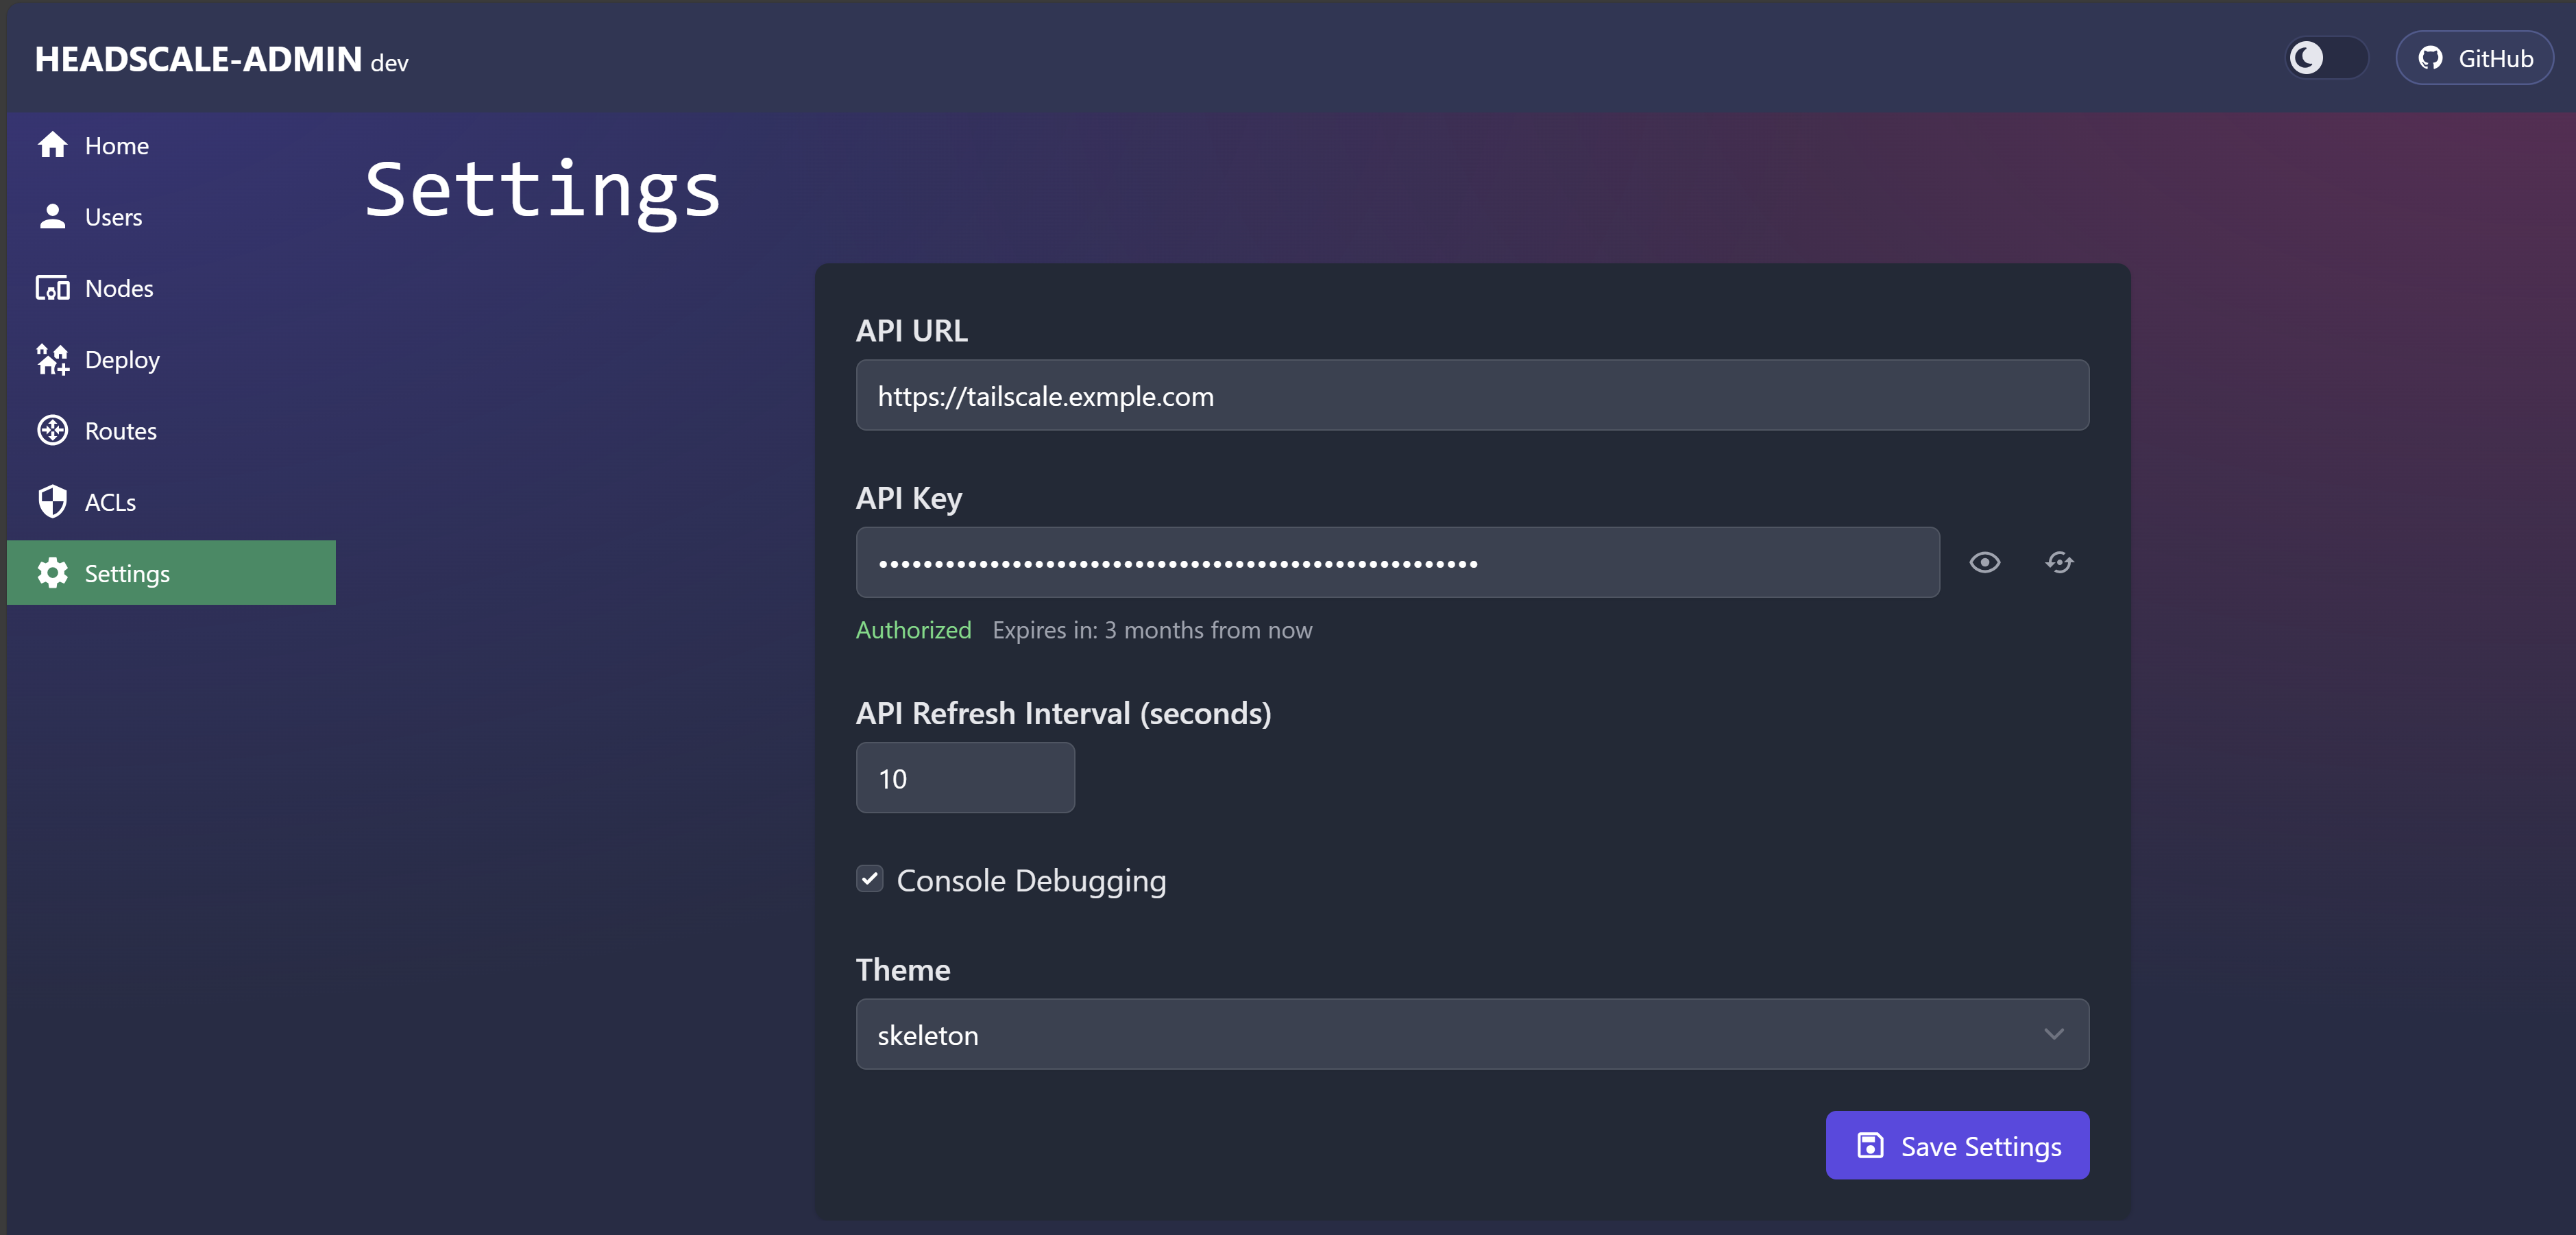2576x1235 pixels.
Task: Click the ACLs shield icon
Action: coord(52,501)
